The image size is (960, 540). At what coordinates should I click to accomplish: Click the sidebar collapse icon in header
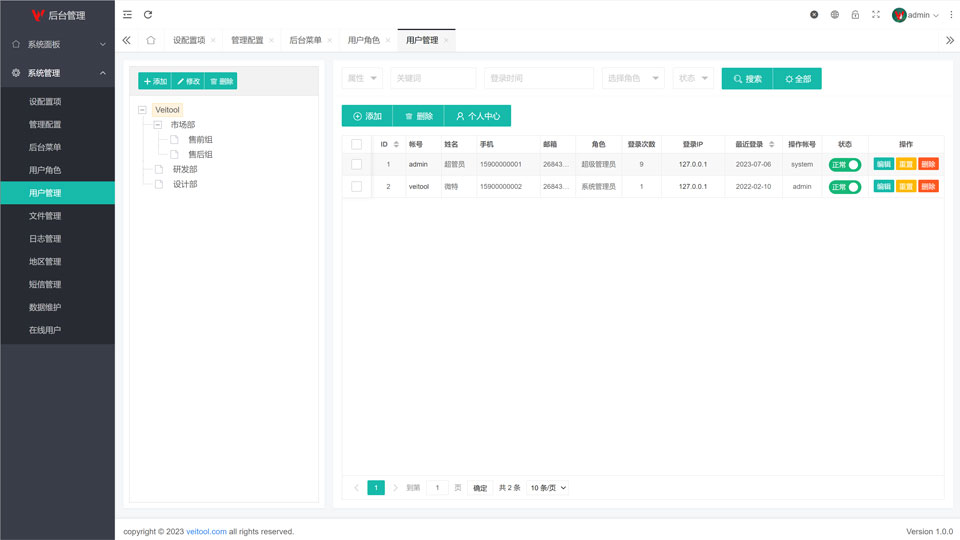(x=127, y=15)
